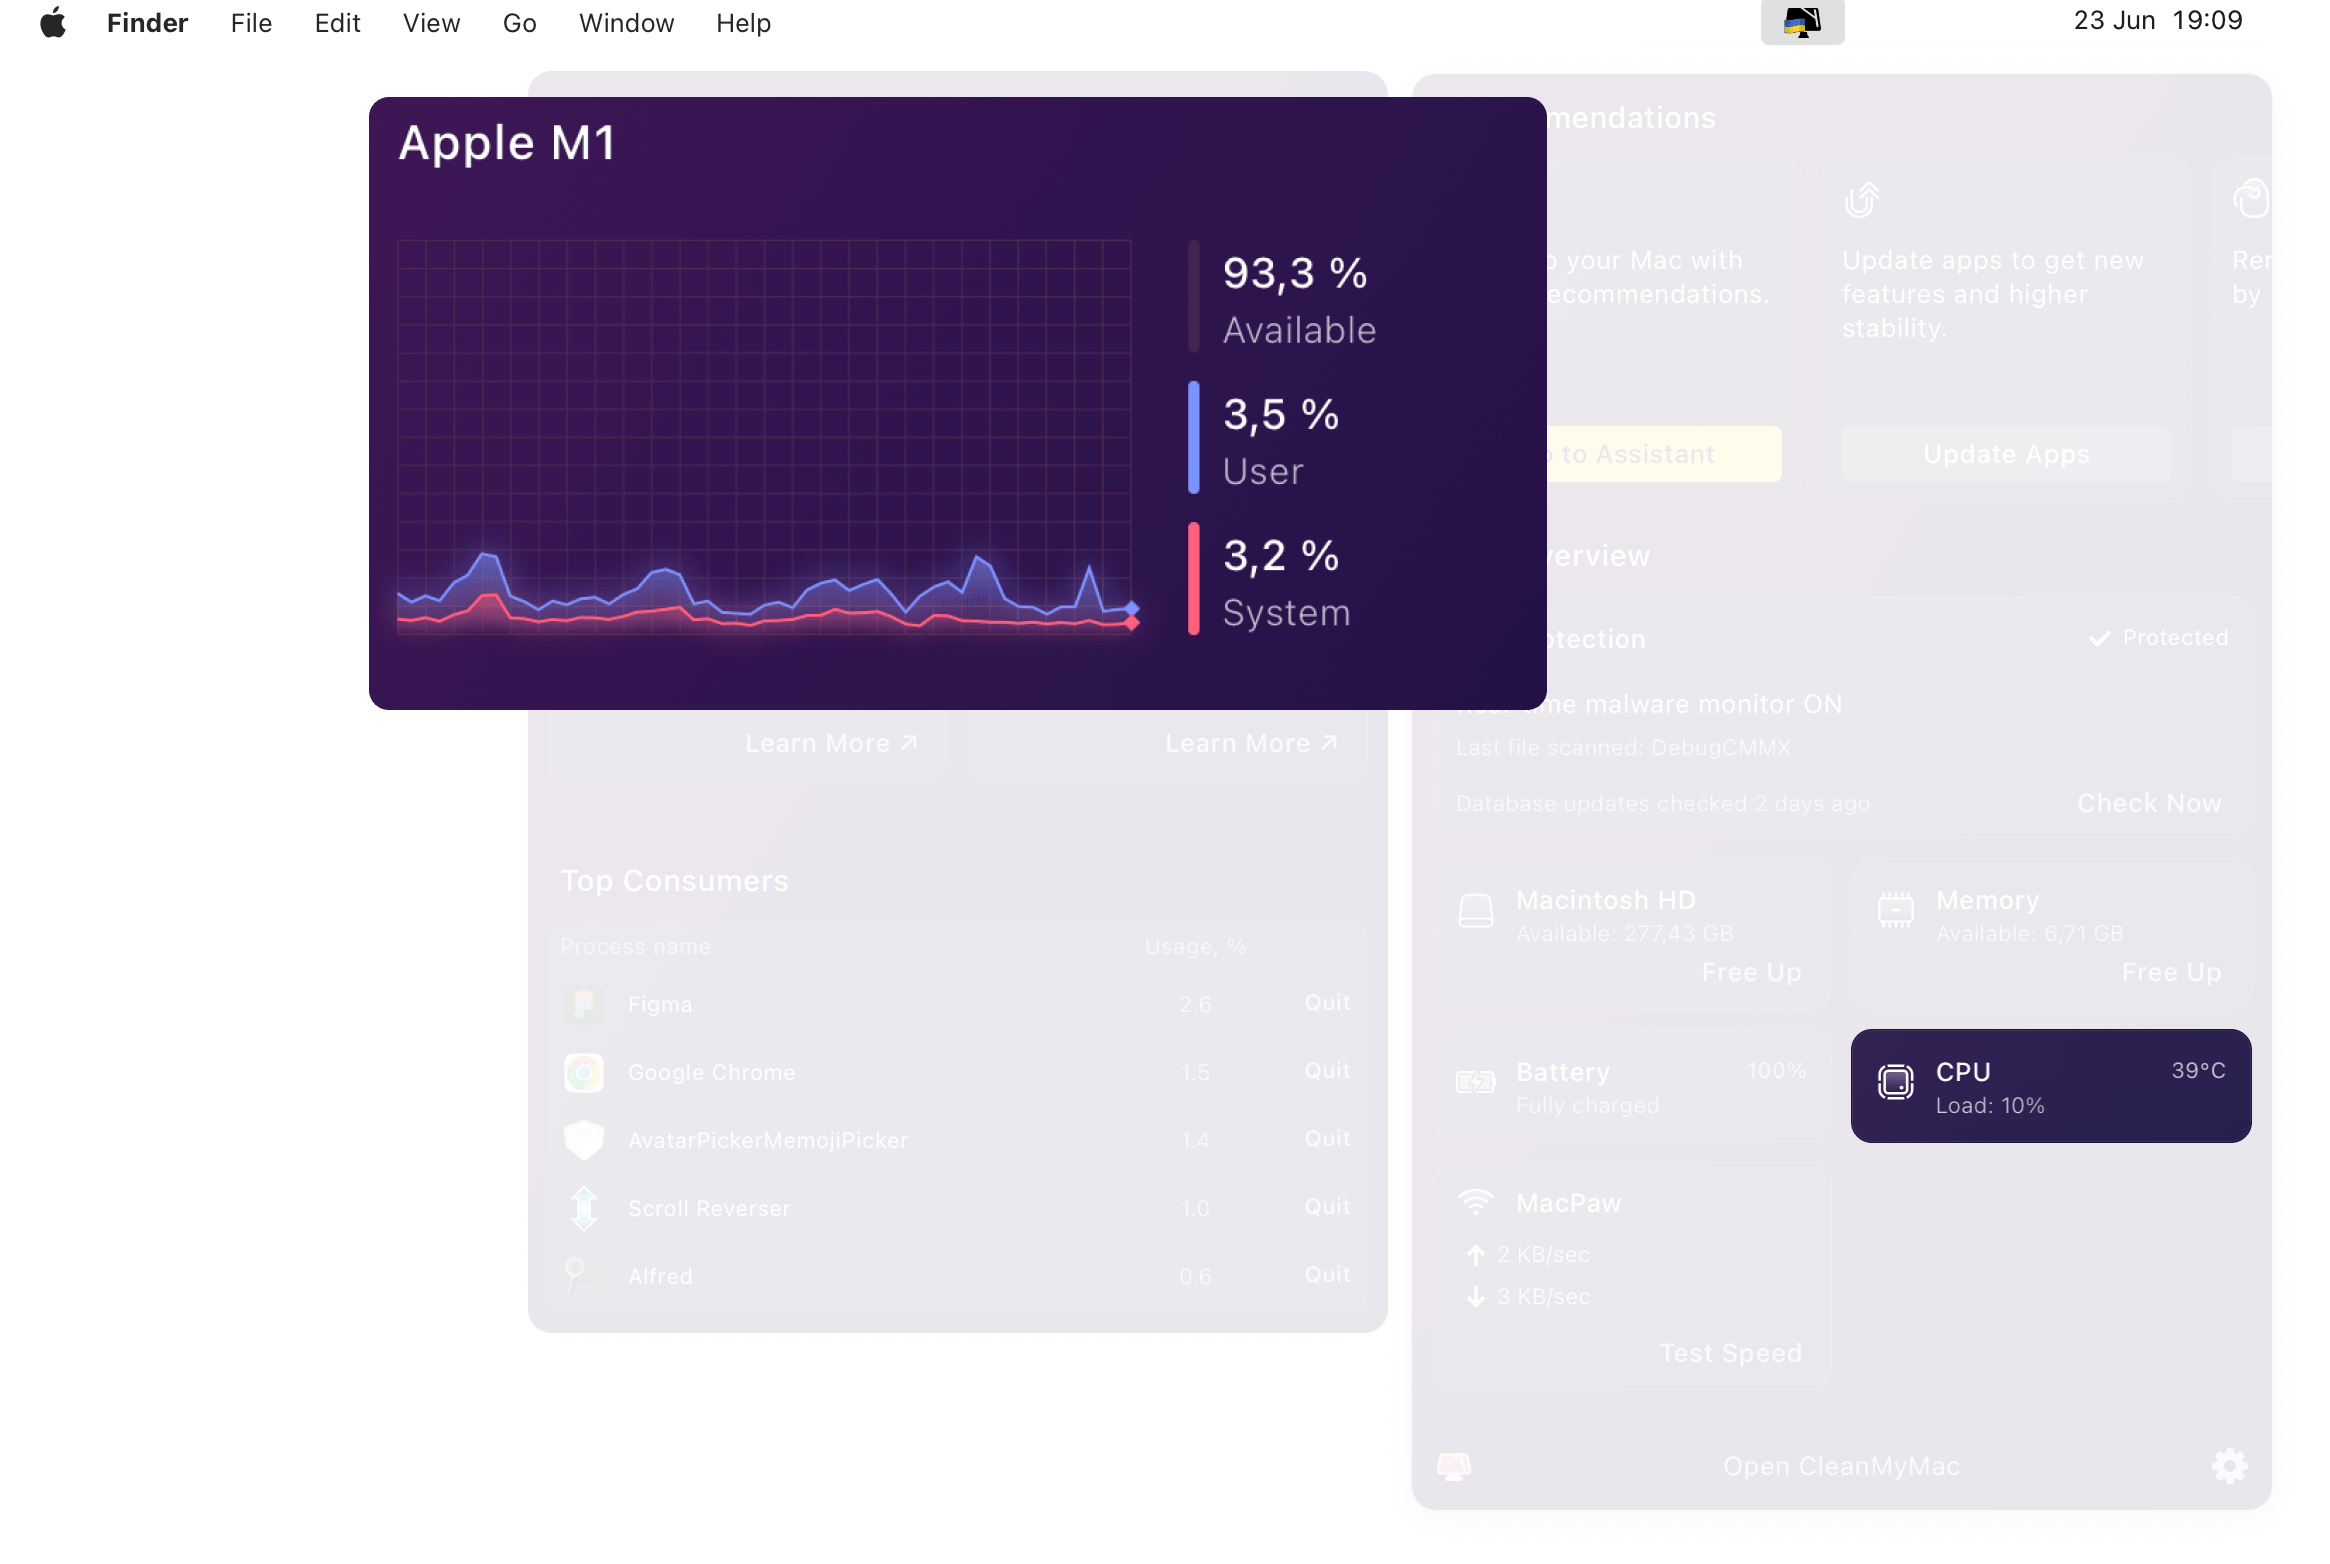Screen dimensions: 2330x1564
Task: Click the Process name column header
Action: [x=635, y=946]
